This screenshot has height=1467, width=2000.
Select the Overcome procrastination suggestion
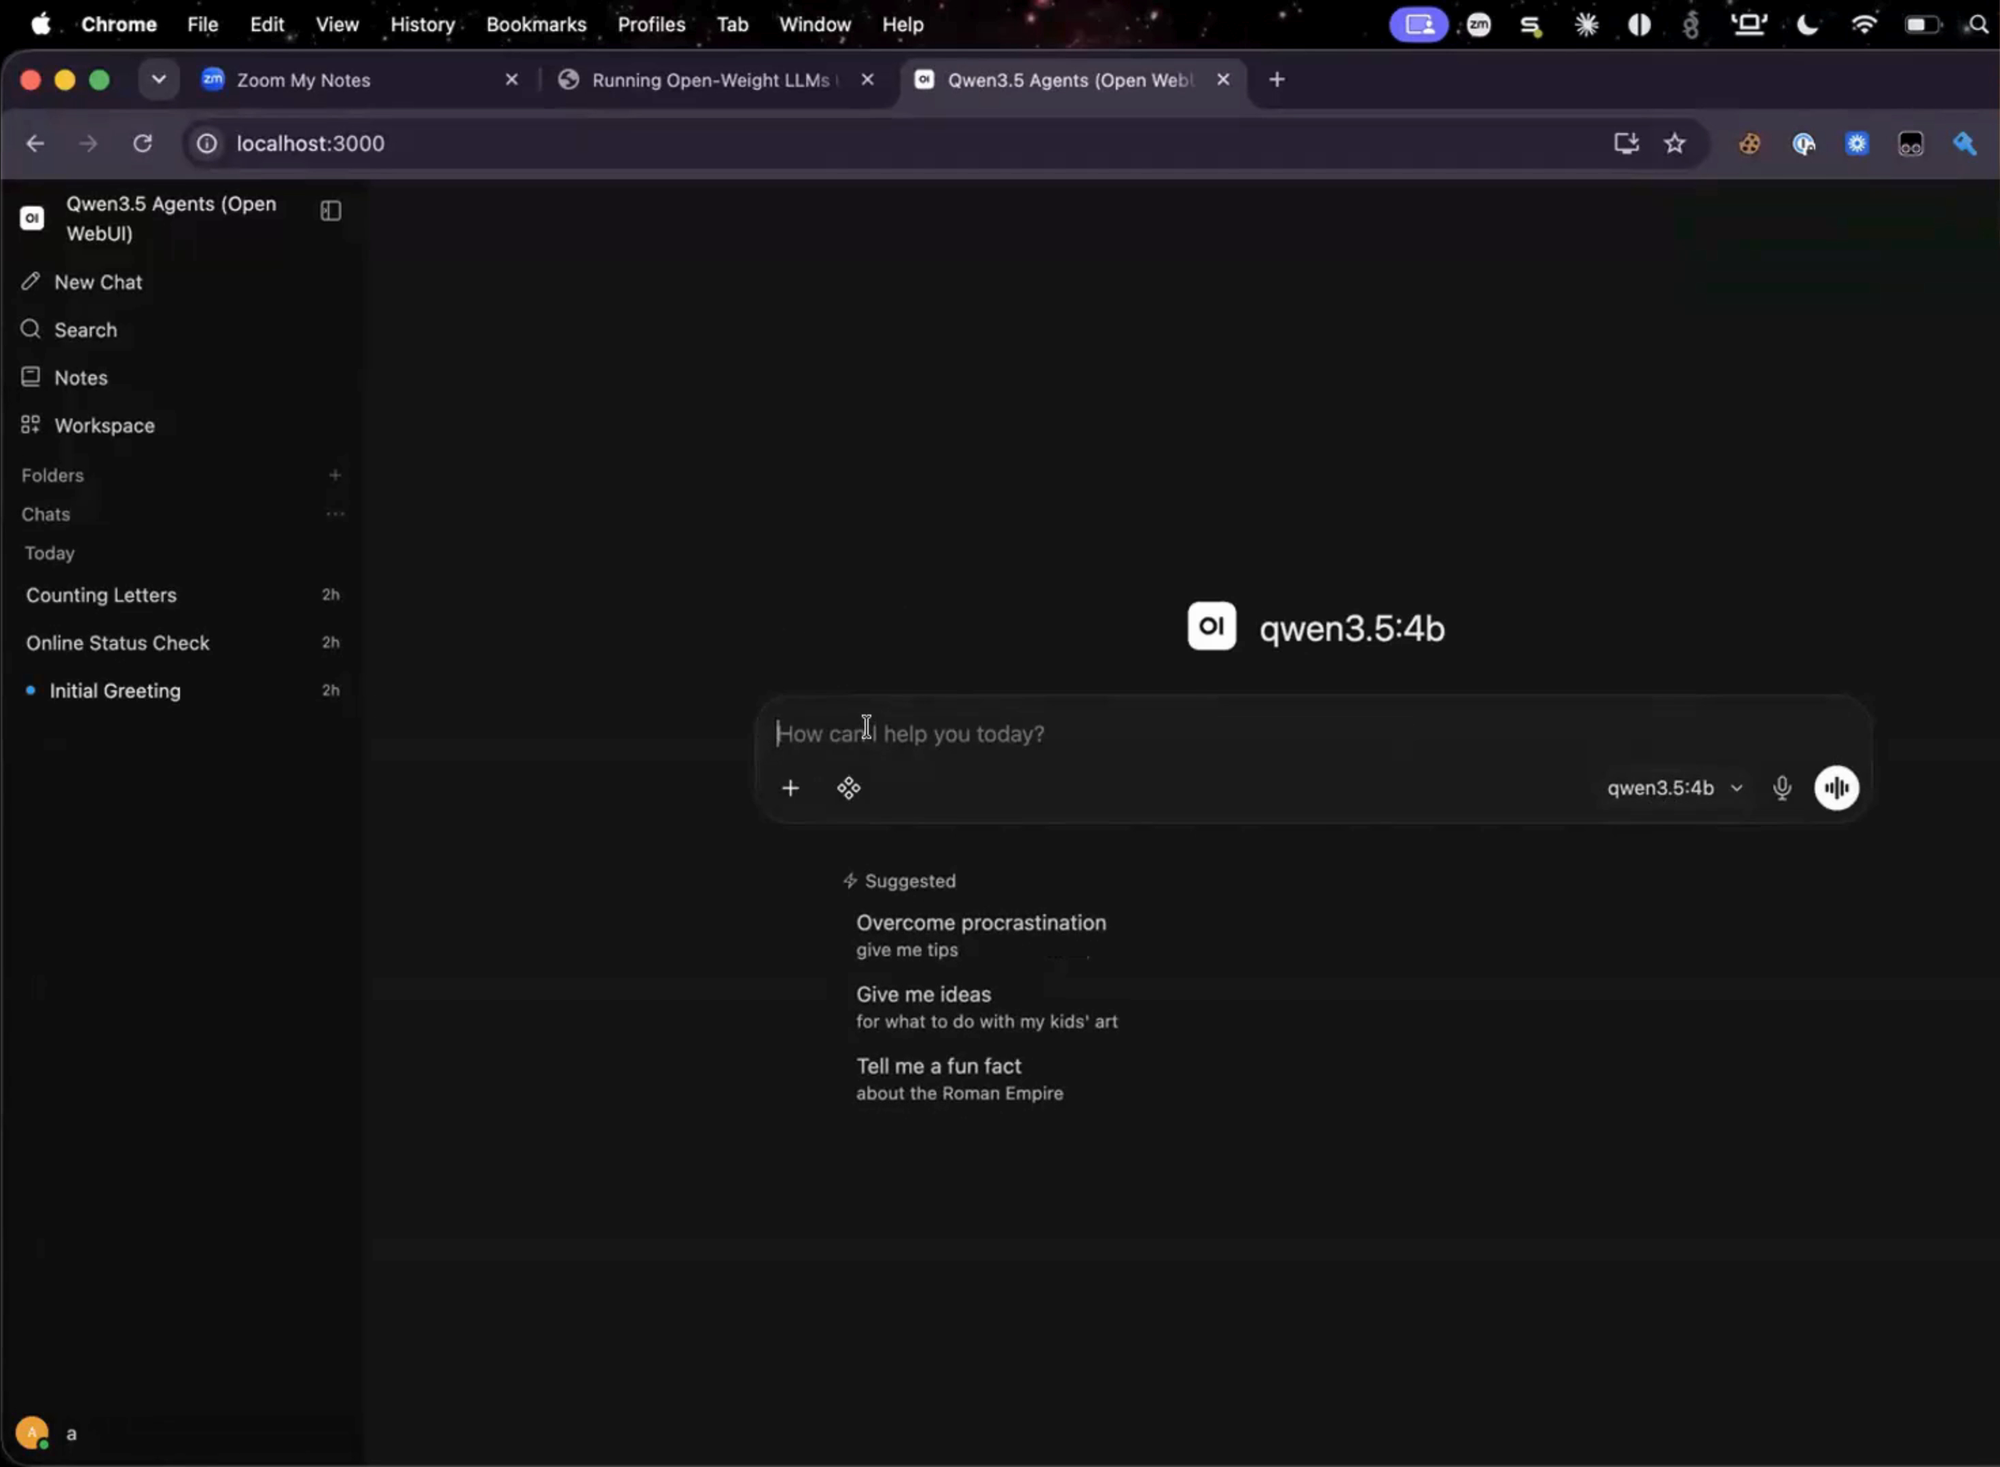tap(981, 935)
